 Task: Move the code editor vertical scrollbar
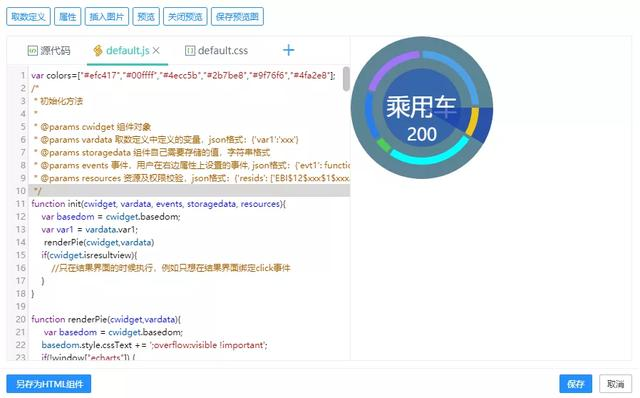coord(346,79)
